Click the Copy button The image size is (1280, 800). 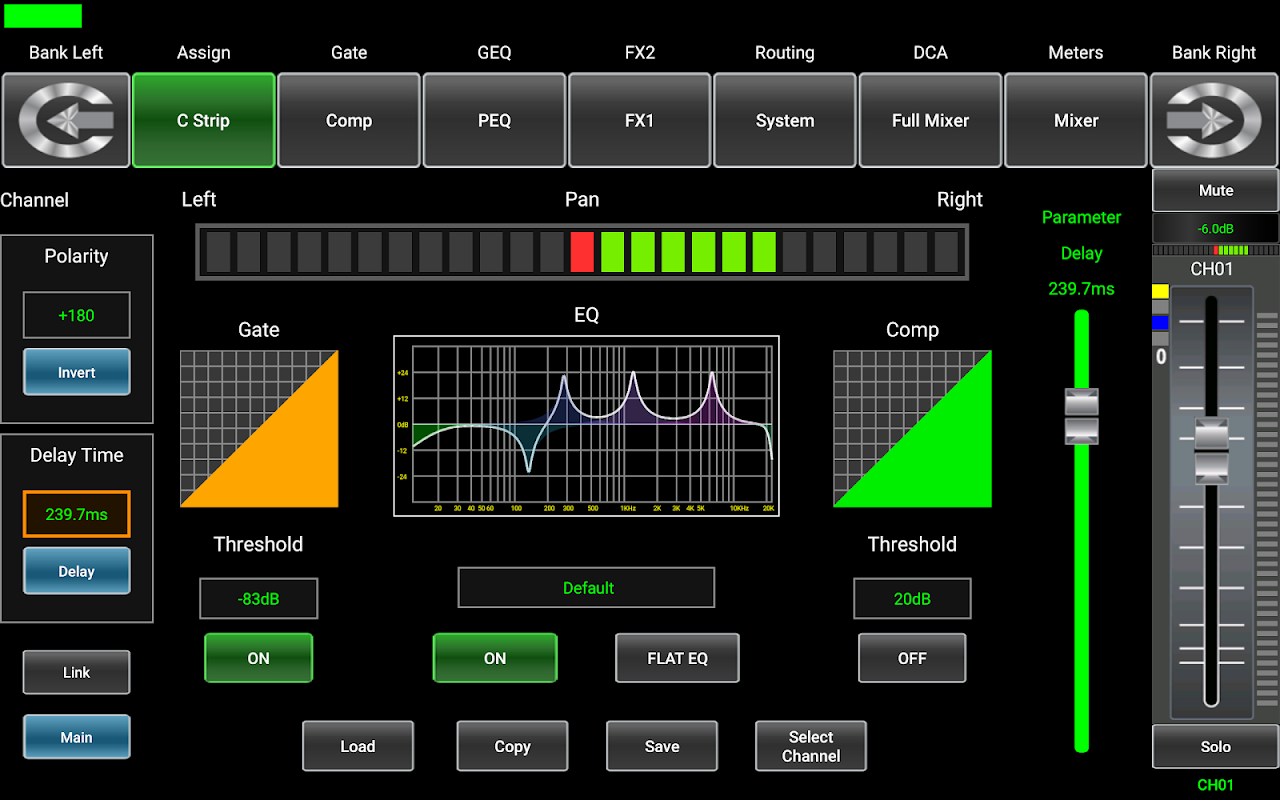tap(512, 746)
